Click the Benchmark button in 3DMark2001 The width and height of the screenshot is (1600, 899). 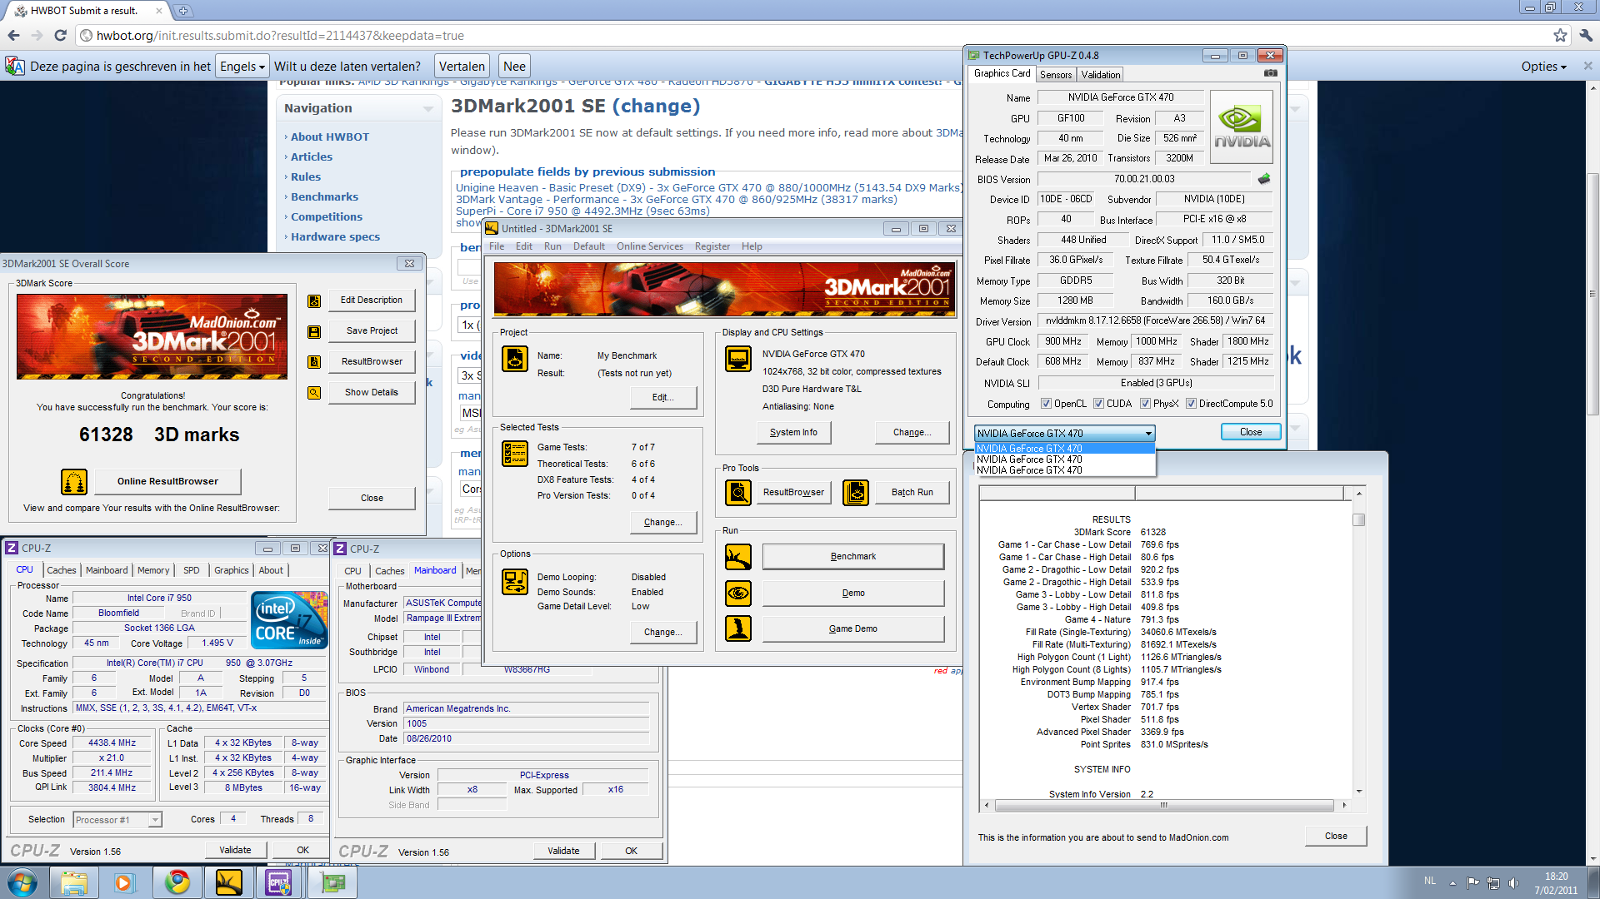pos(853,557)
